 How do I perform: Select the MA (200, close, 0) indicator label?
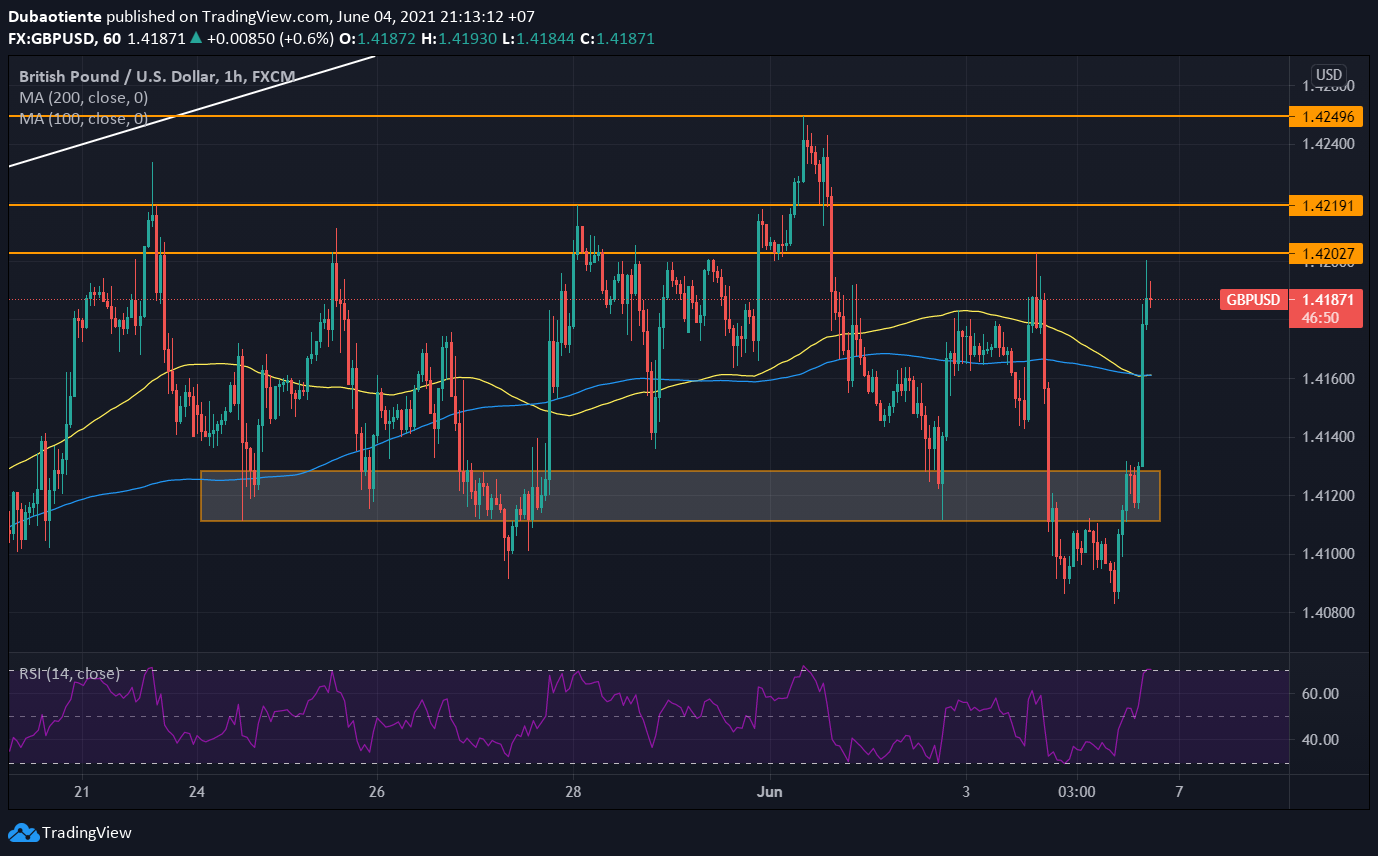tap(83, 97)
